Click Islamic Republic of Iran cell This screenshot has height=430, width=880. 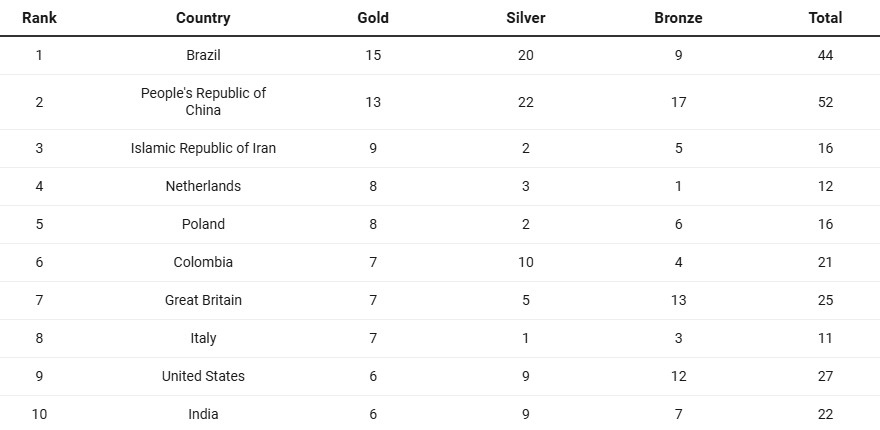203,148
